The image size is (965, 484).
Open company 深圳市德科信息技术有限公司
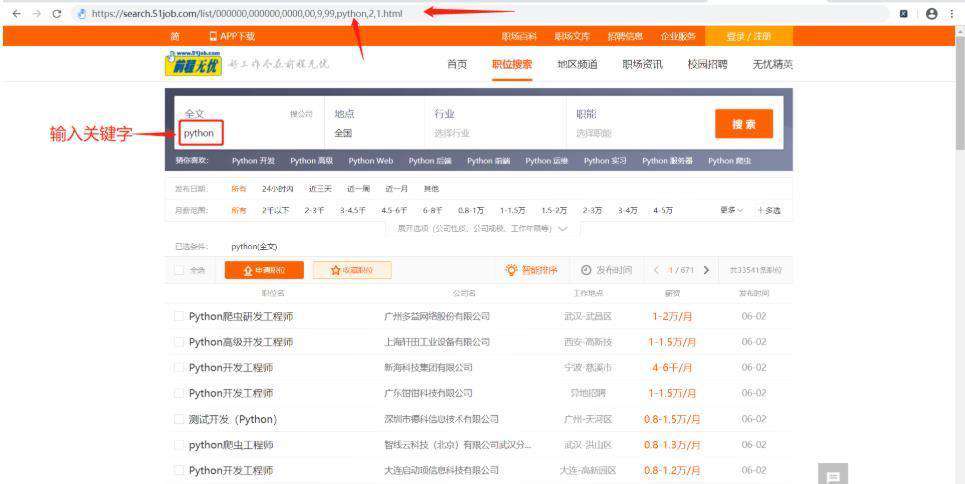(x=441, y=419)
